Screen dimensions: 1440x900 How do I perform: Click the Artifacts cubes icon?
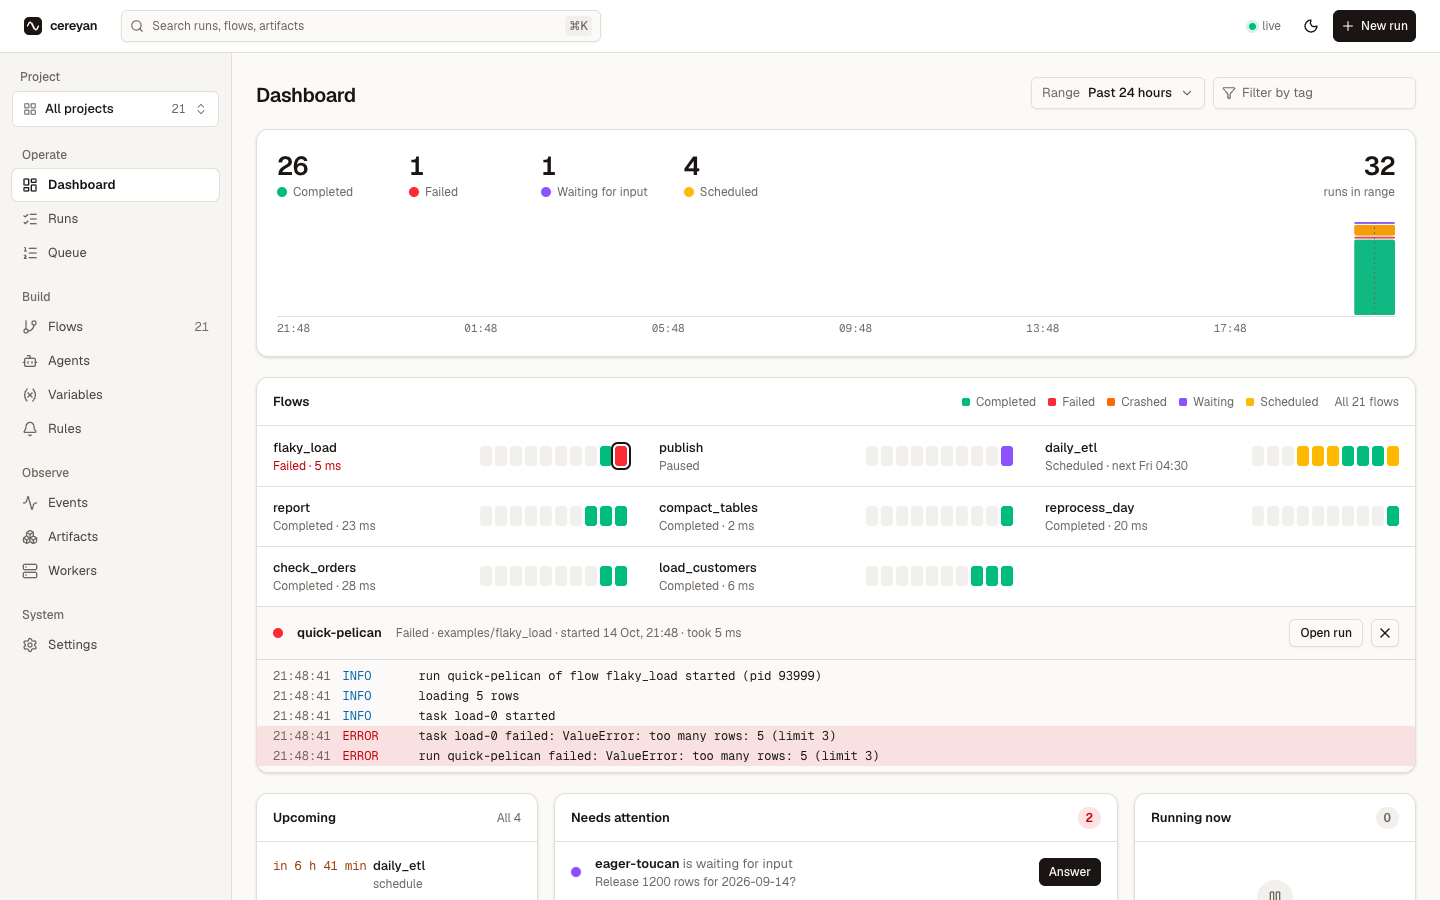tap(30, 537)
